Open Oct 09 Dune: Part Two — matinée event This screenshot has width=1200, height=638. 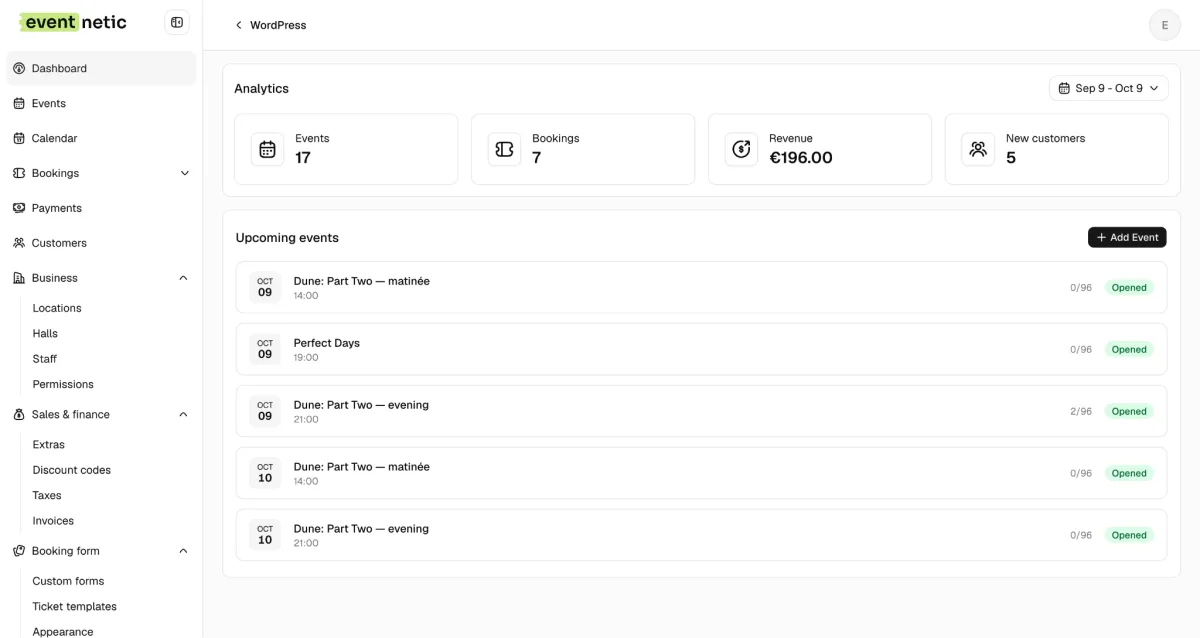tap(701, 287)
